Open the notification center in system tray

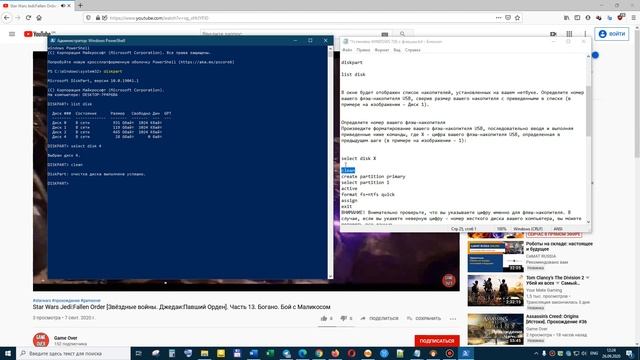click(x=629, y=353)
